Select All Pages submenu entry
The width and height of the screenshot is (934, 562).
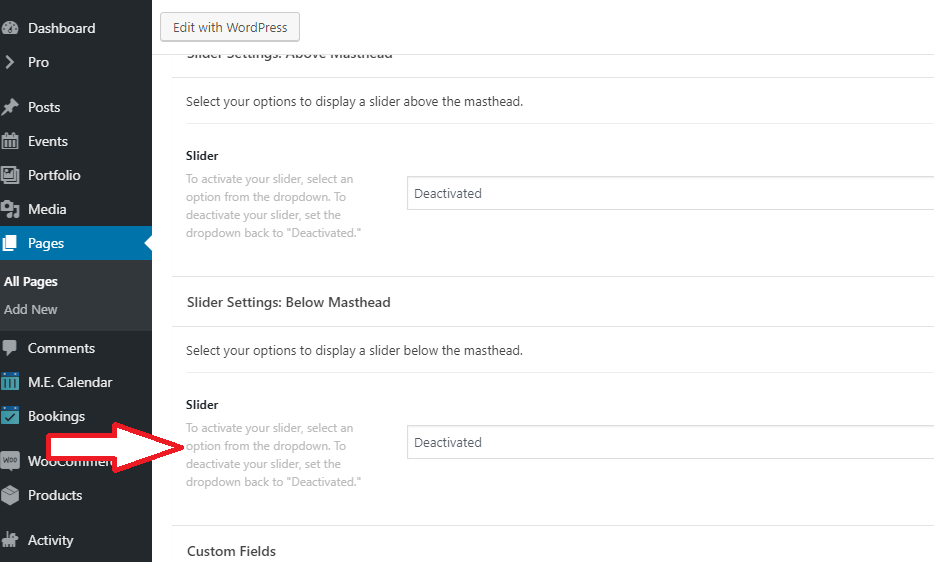point(31,281)
